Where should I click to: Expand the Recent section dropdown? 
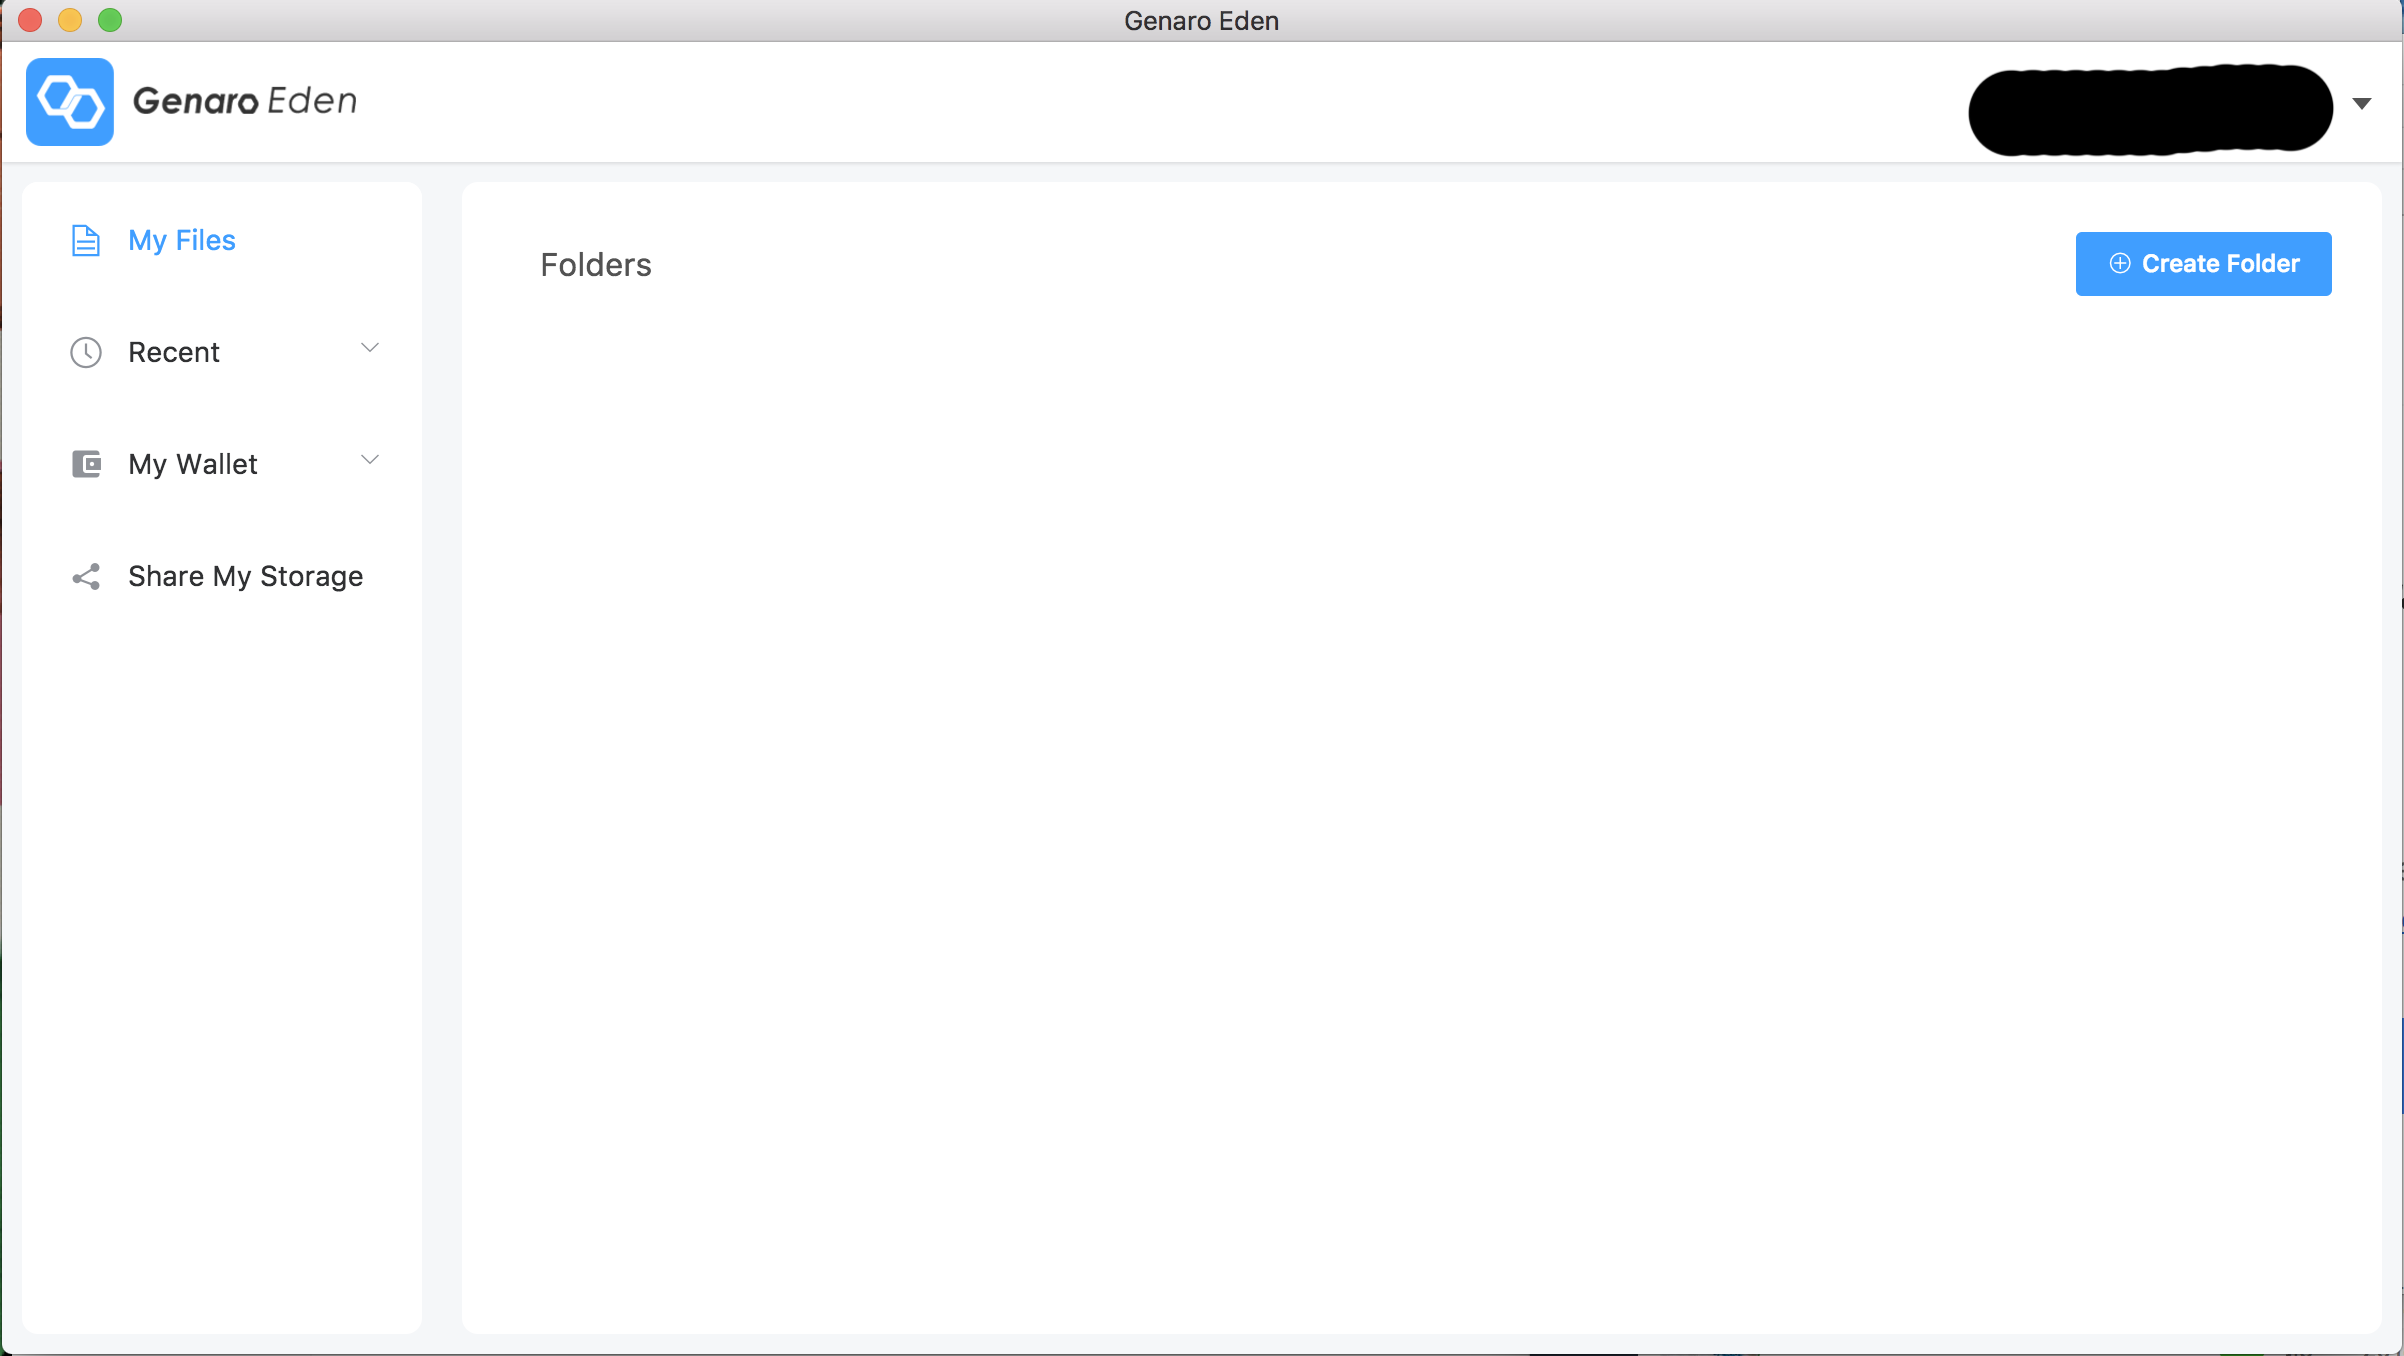[x=371, y=348]
